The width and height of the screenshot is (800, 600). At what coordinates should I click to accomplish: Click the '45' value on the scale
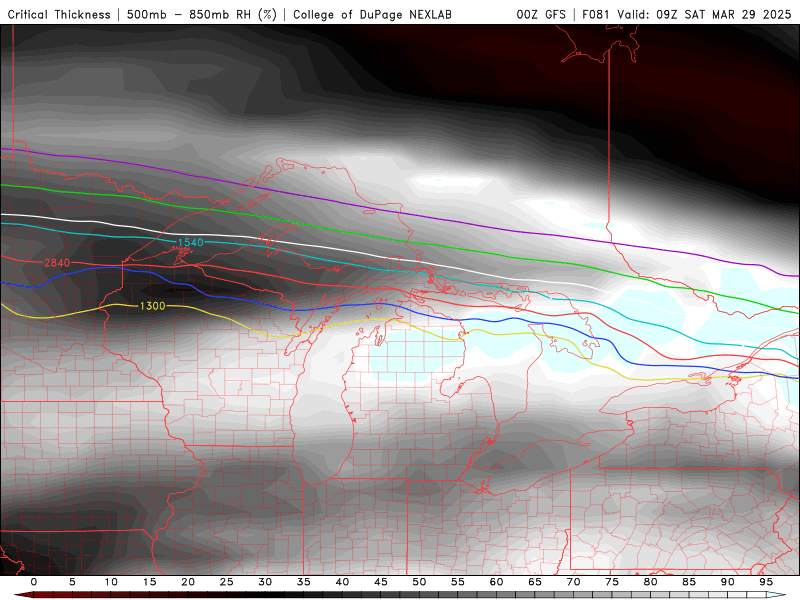coord(381,582)
